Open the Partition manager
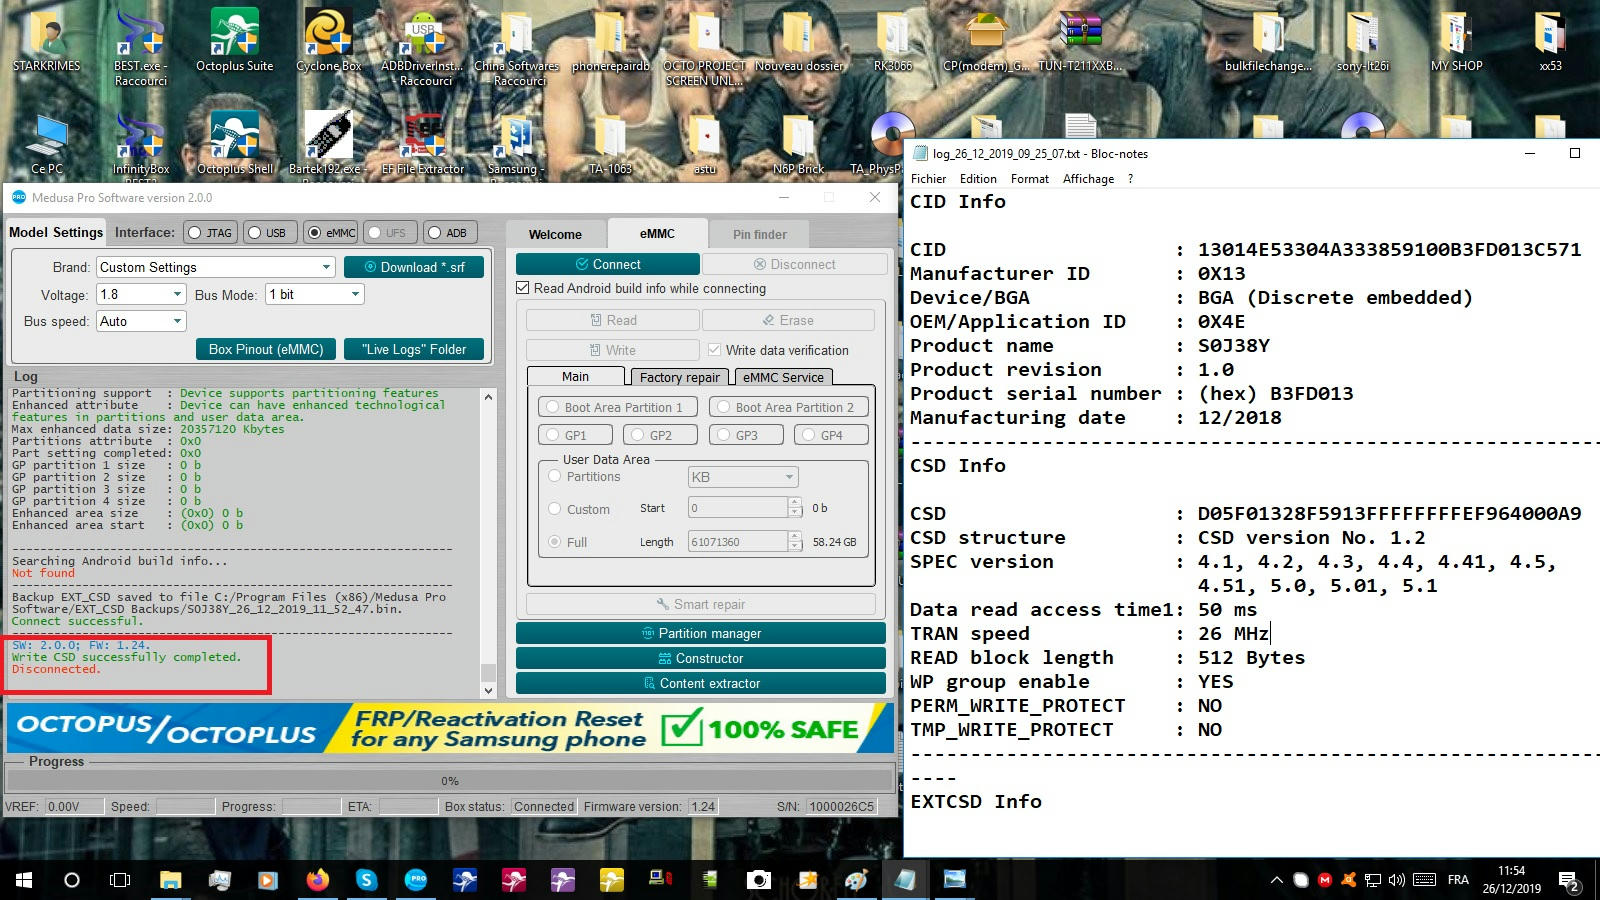The image size is (1600, 900). (x=700, y=633)
